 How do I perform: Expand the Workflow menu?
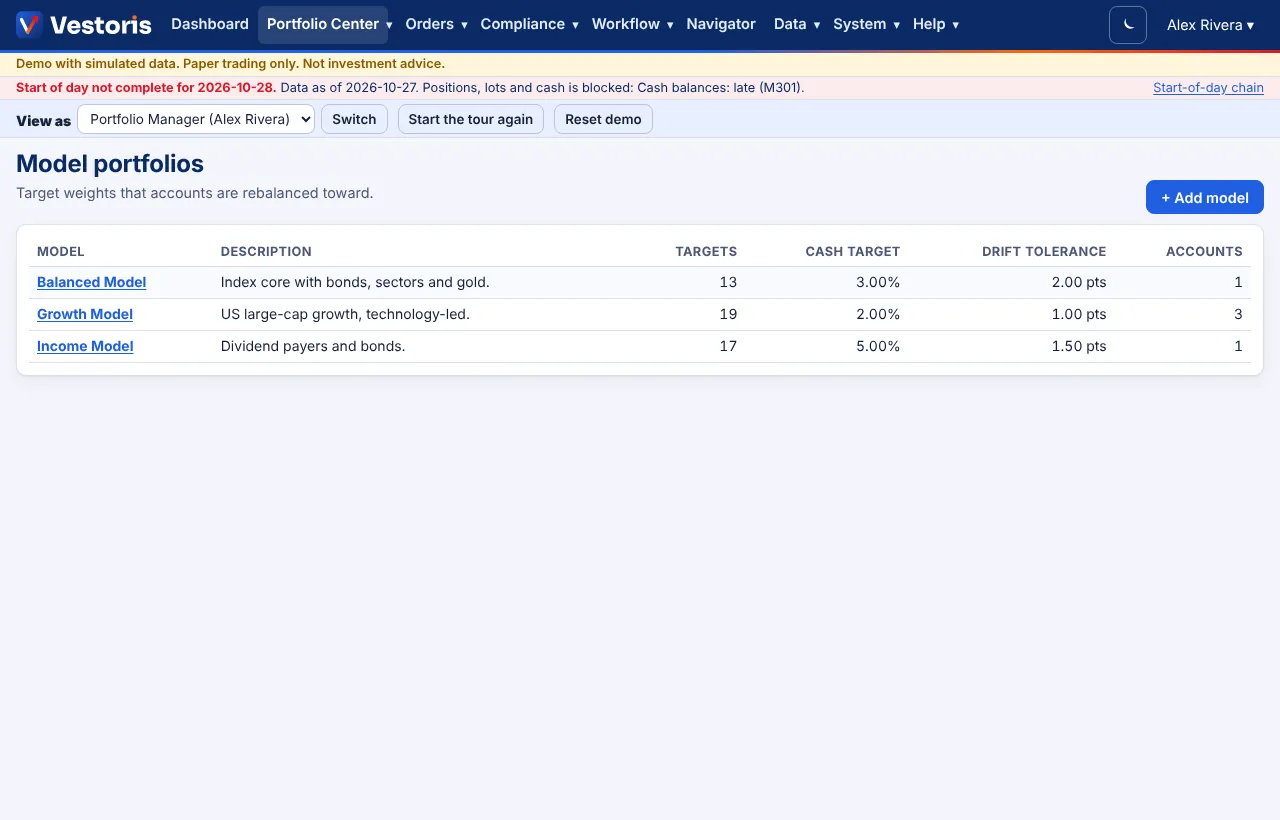pyautogui.click(x=632, y=25)
